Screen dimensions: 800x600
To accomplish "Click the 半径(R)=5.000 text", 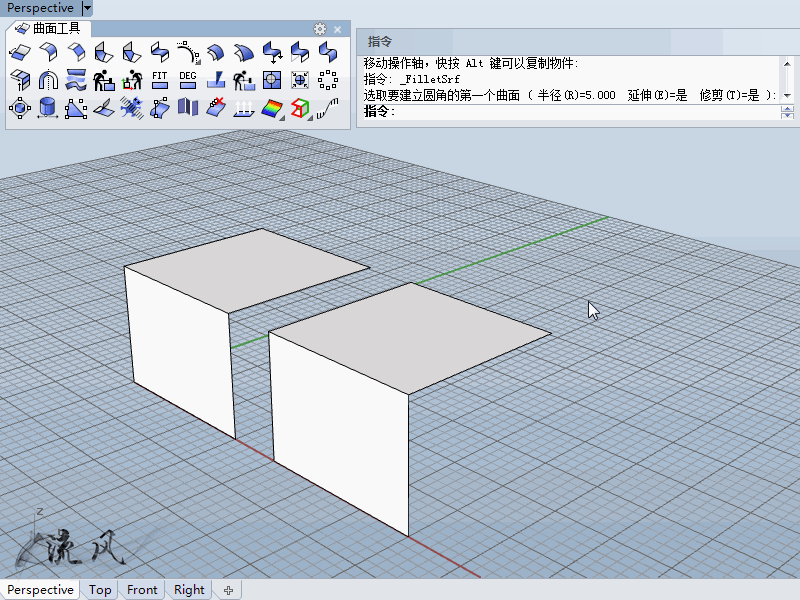I will pyautogui.click(x=577, y=95).
